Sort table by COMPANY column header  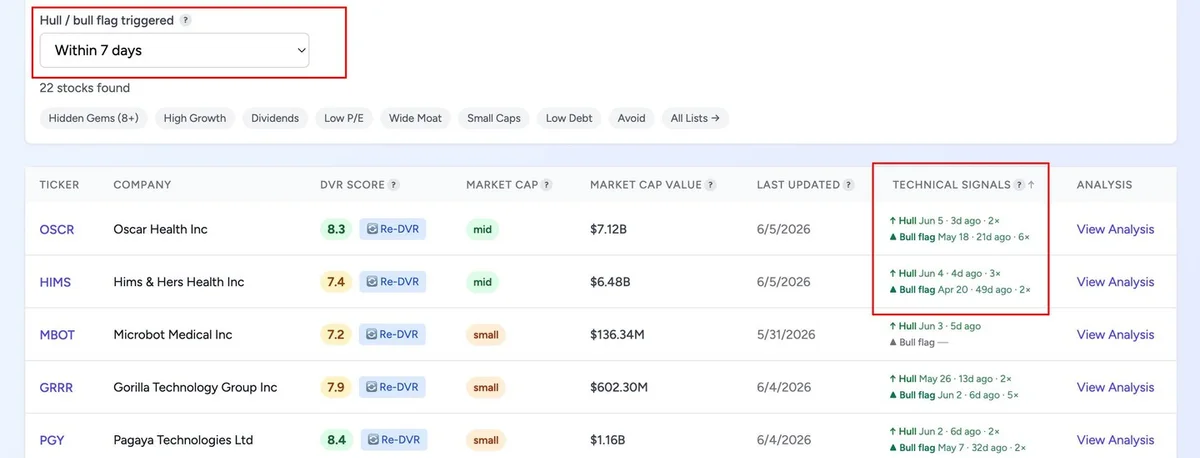click(142, 185)
